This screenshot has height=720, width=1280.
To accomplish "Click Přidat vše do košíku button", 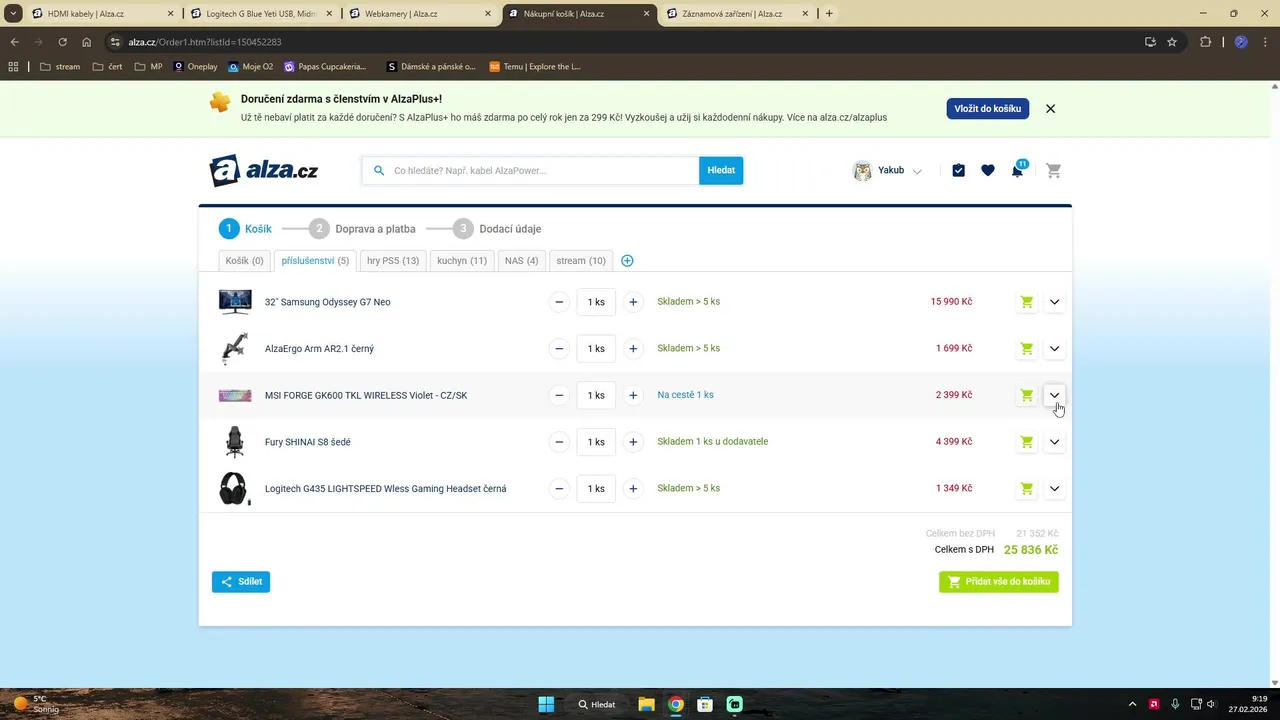I will tap(999, 582).
